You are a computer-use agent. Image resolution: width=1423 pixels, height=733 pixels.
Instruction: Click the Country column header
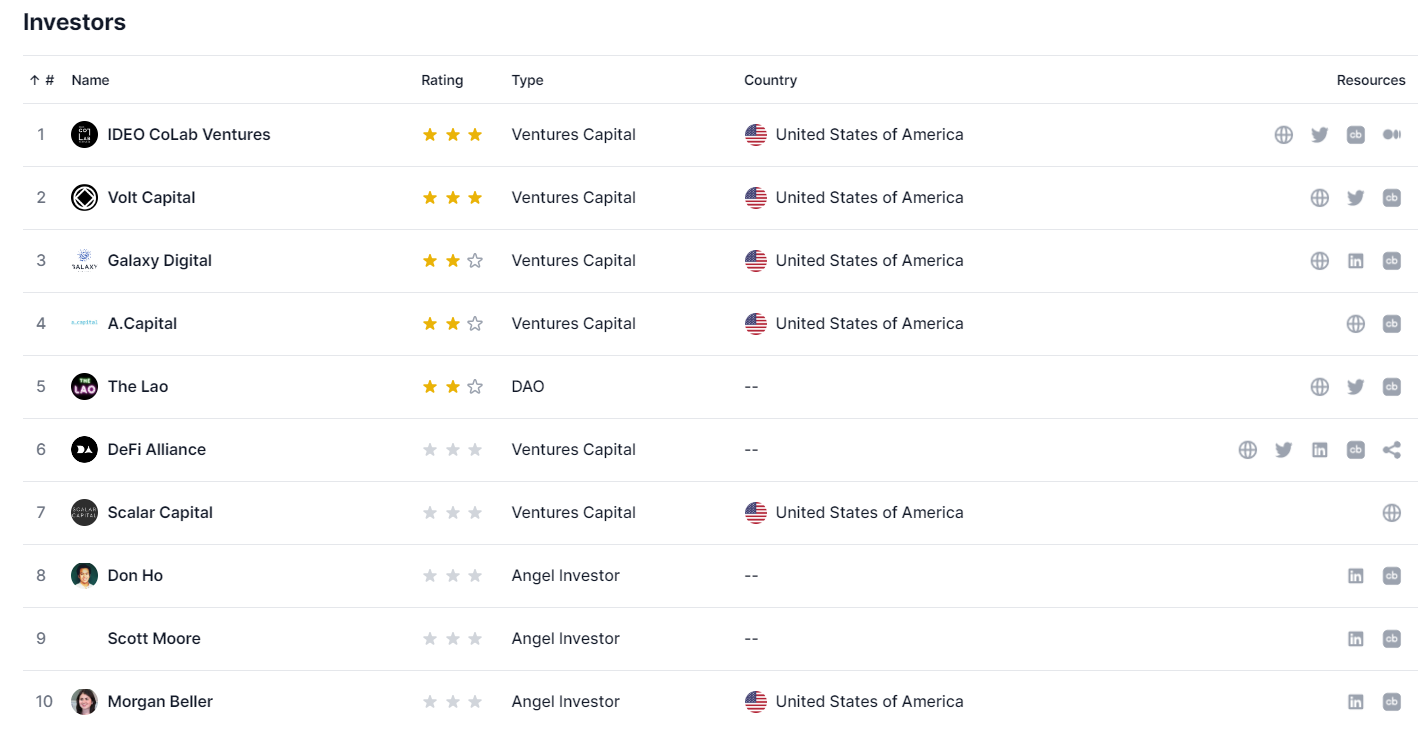[x=770, y=80]
